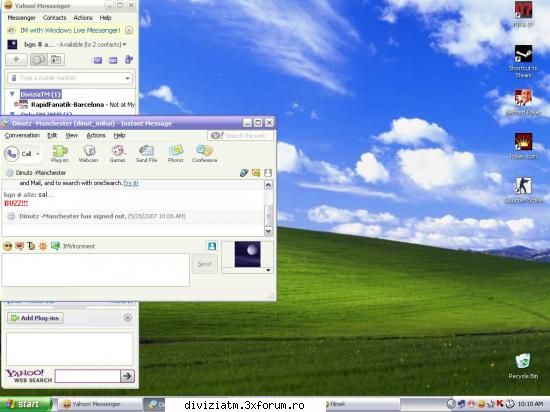Open the emoticons smiley picker
Image resolution: width=550 pixels, height=412 pixels.
7,246
